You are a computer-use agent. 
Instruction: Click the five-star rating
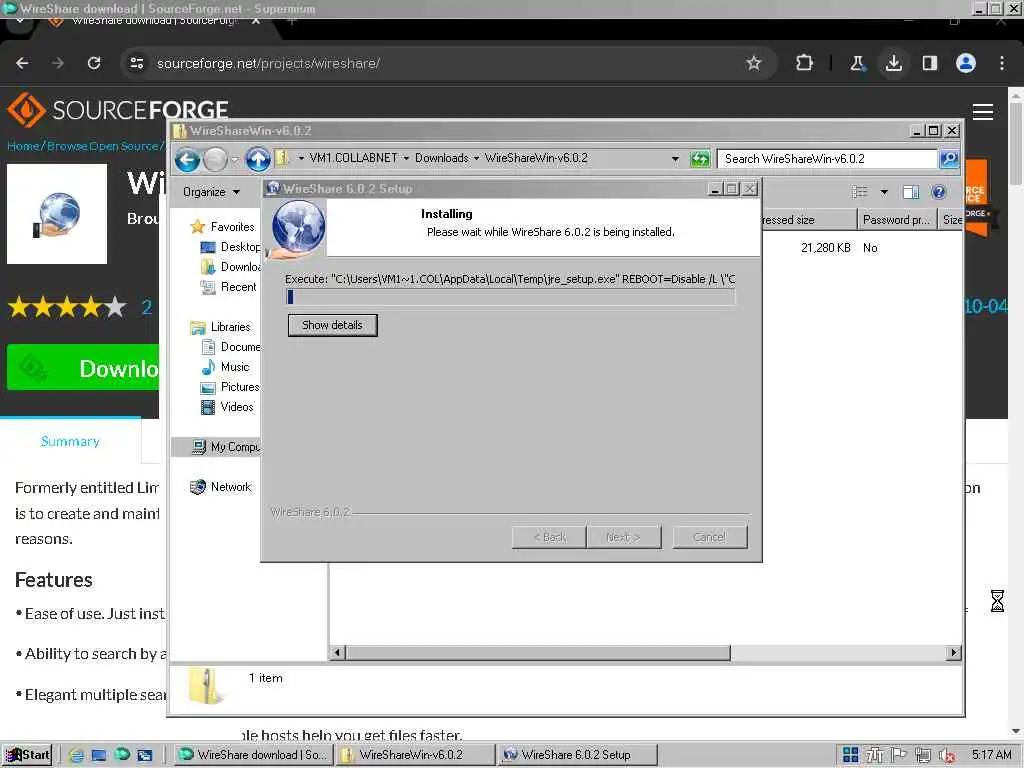(67, 306)
